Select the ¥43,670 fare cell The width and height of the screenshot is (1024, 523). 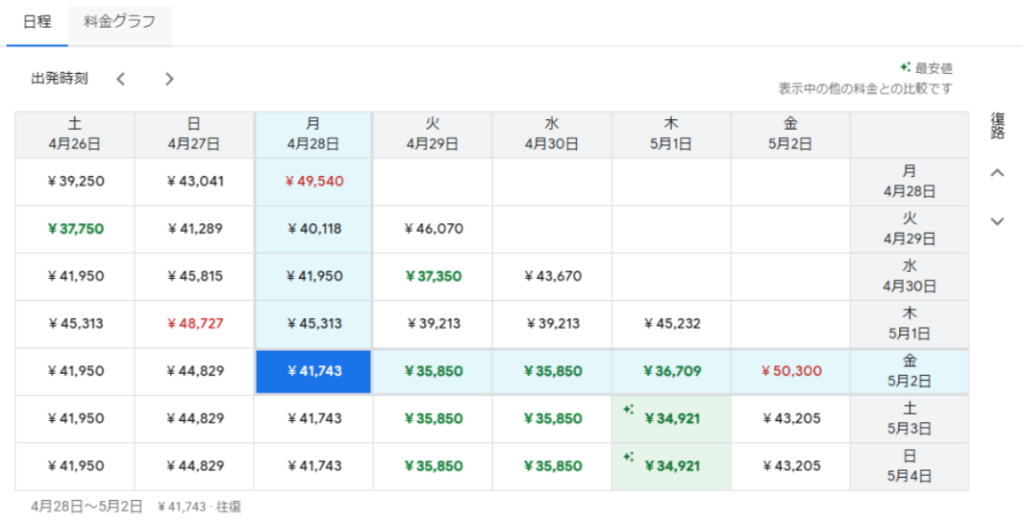pyautogui.click(x=552, y=277)
